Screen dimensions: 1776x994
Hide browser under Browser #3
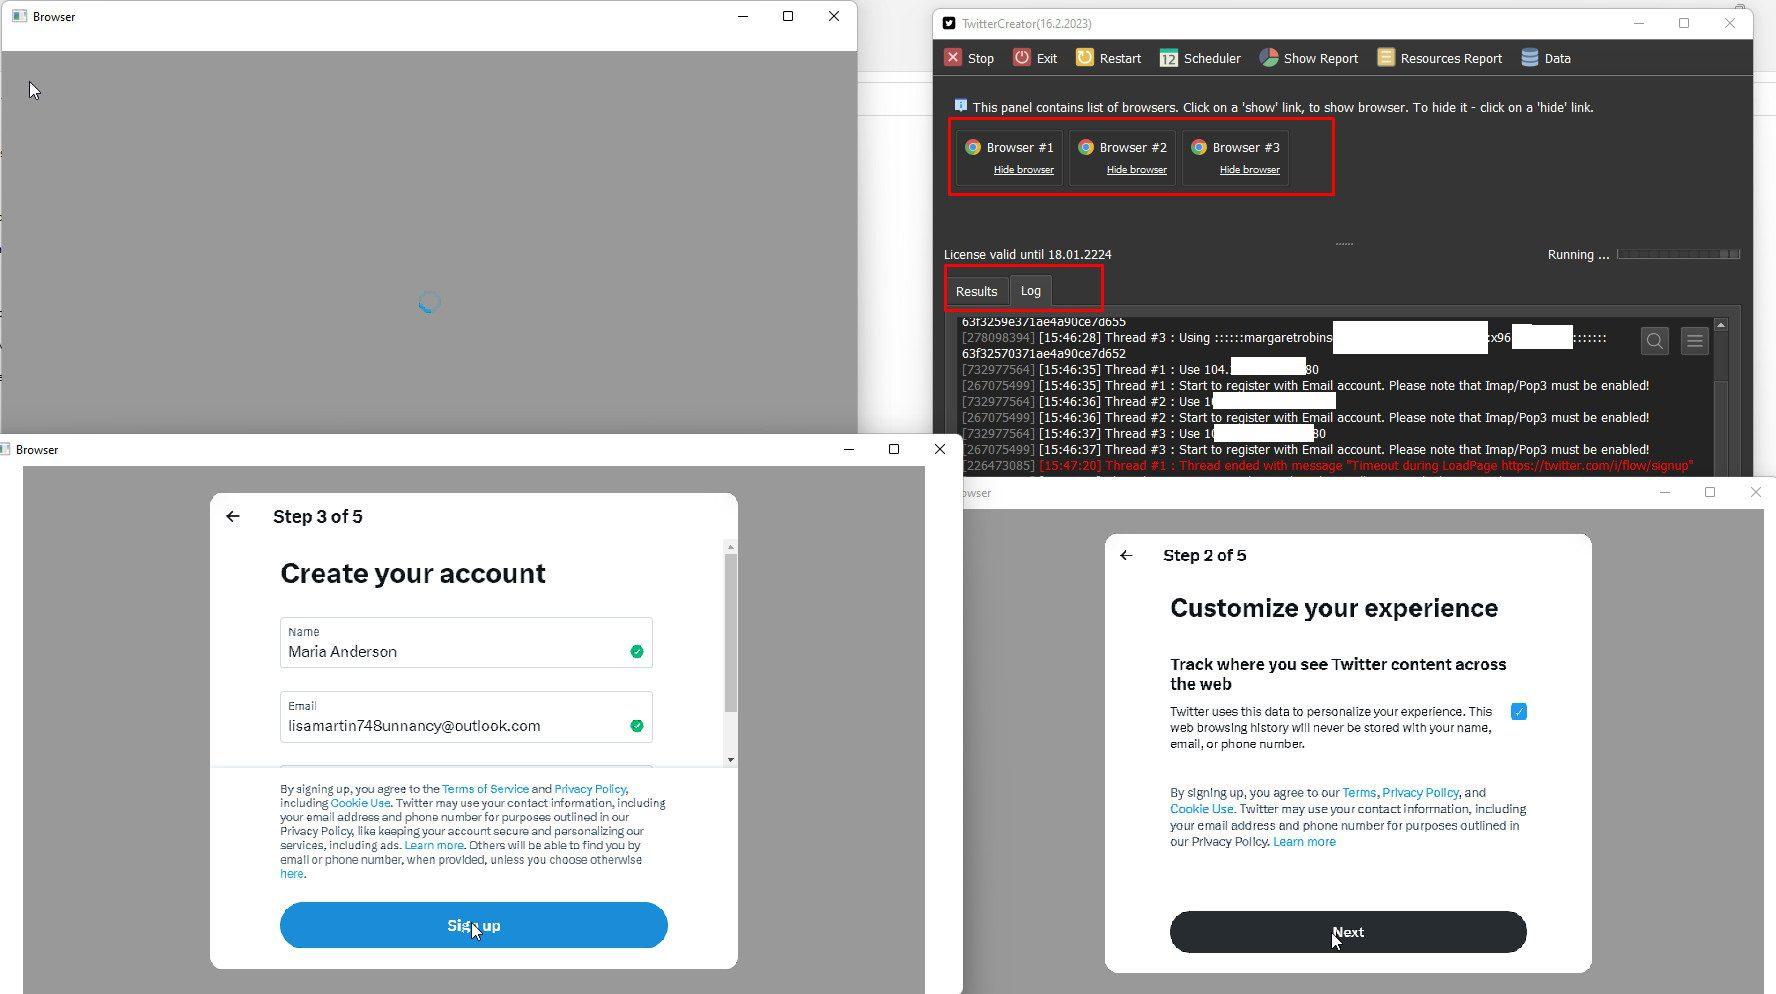click(x=1249, y=170)
